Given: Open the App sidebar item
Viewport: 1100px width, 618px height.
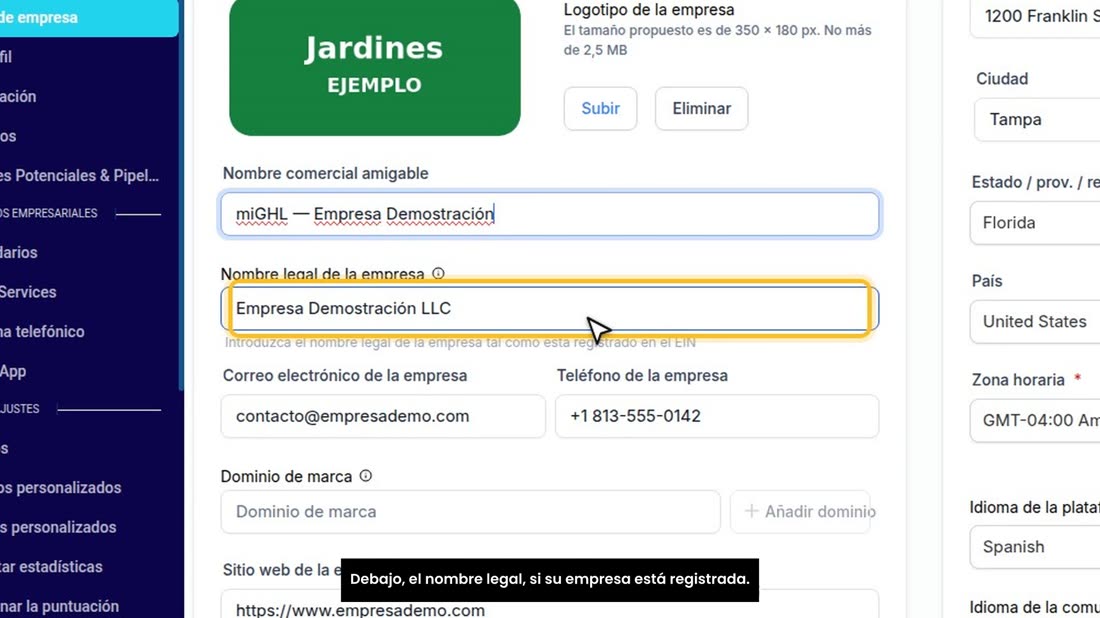Looking at the screenshot, I should point(13,371).
